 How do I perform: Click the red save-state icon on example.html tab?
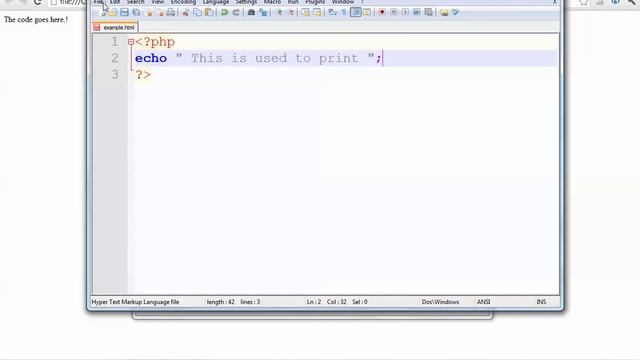click(x=97, y=27)
